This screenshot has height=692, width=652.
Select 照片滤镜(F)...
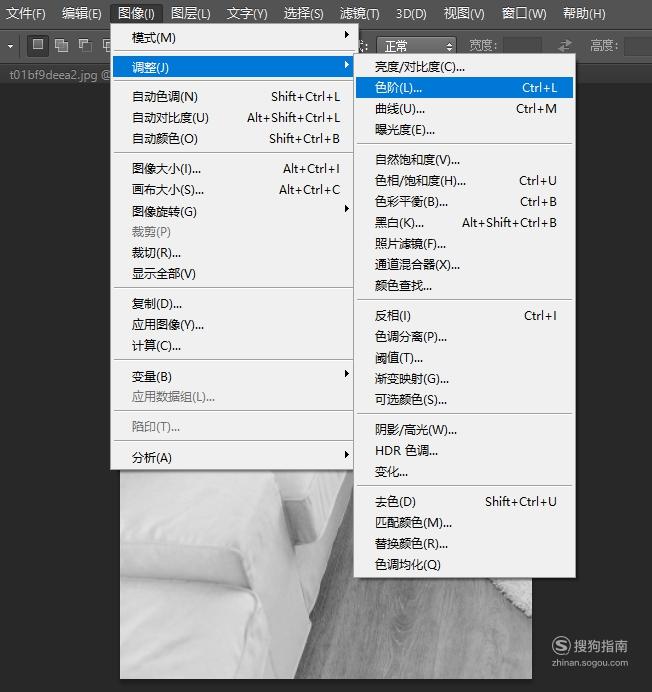tap(464, 244)
